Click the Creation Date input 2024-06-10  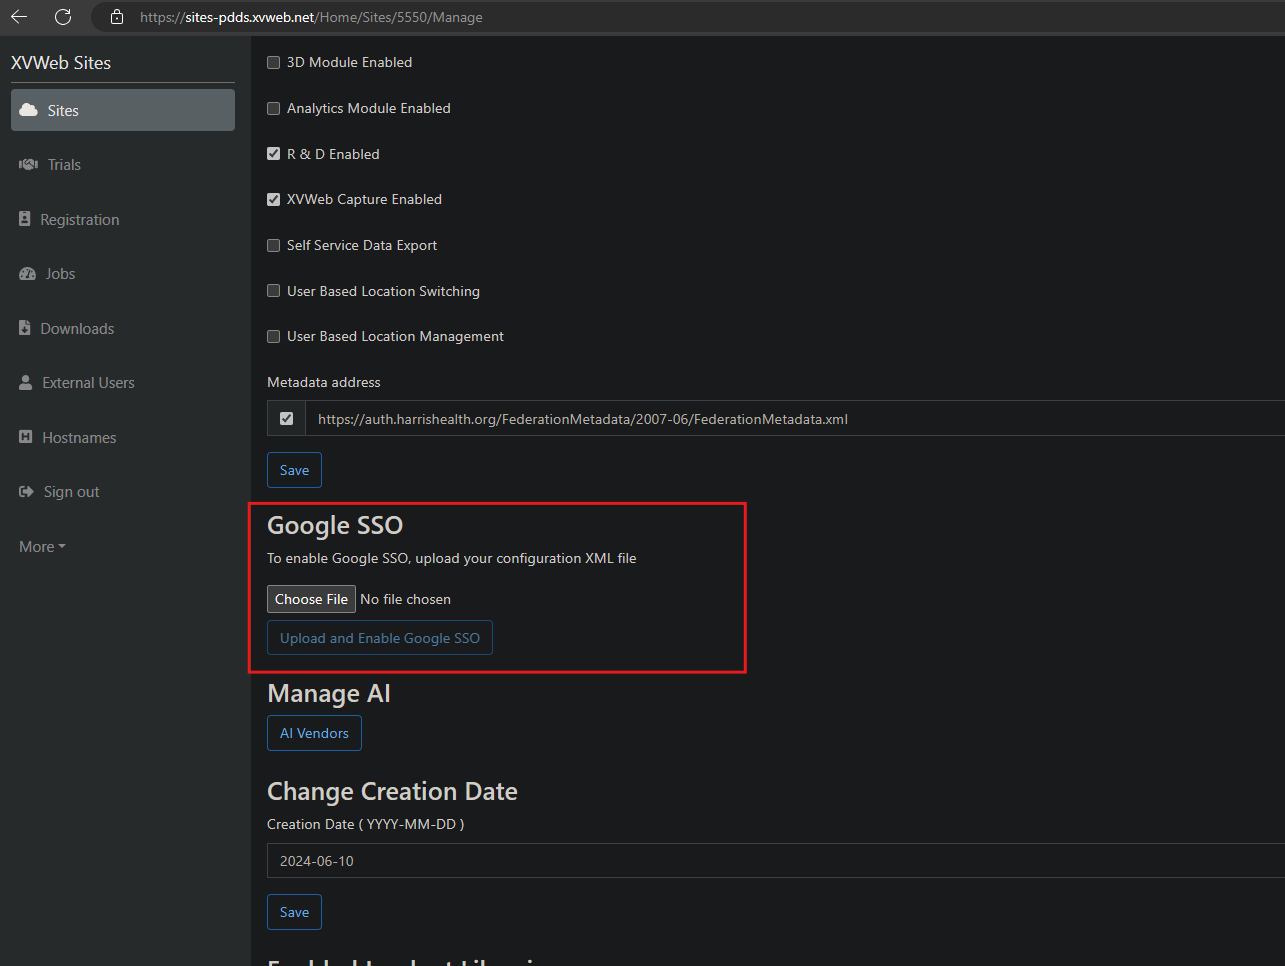[x=776, y=861]
